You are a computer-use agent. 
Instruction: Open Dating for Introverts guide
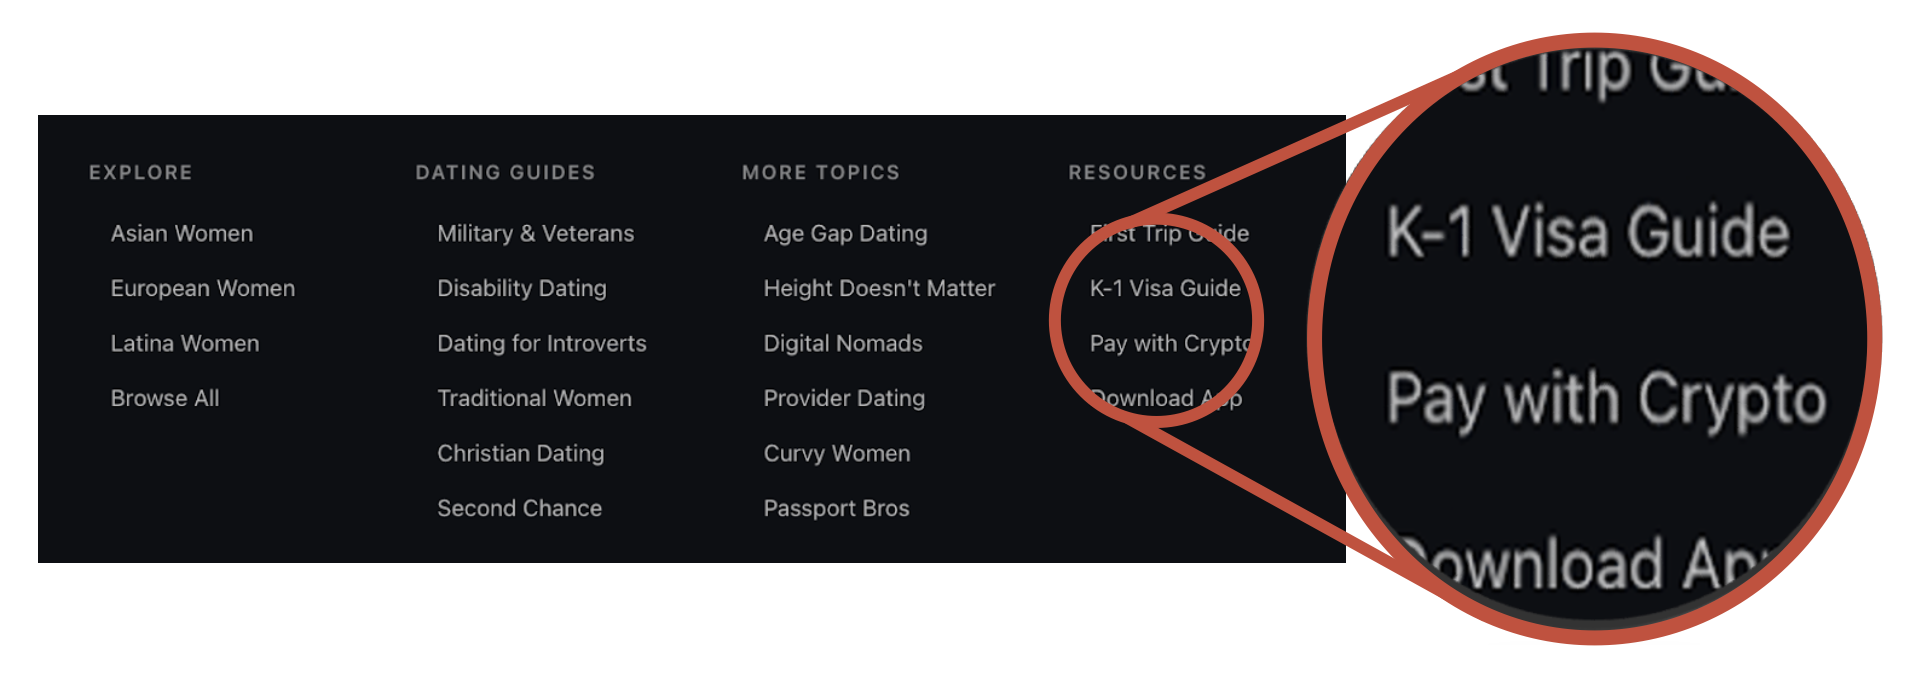541,343
